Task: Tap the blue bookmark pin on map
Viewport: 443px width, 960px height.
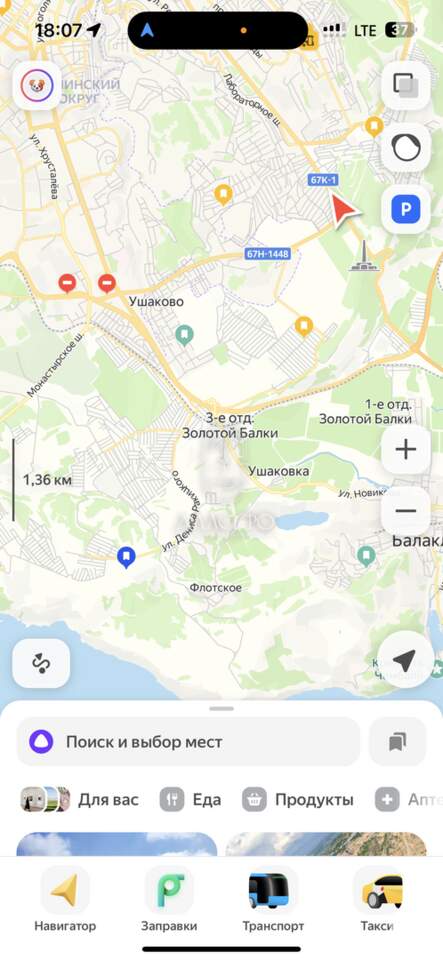Action: [x=126, y=557]
